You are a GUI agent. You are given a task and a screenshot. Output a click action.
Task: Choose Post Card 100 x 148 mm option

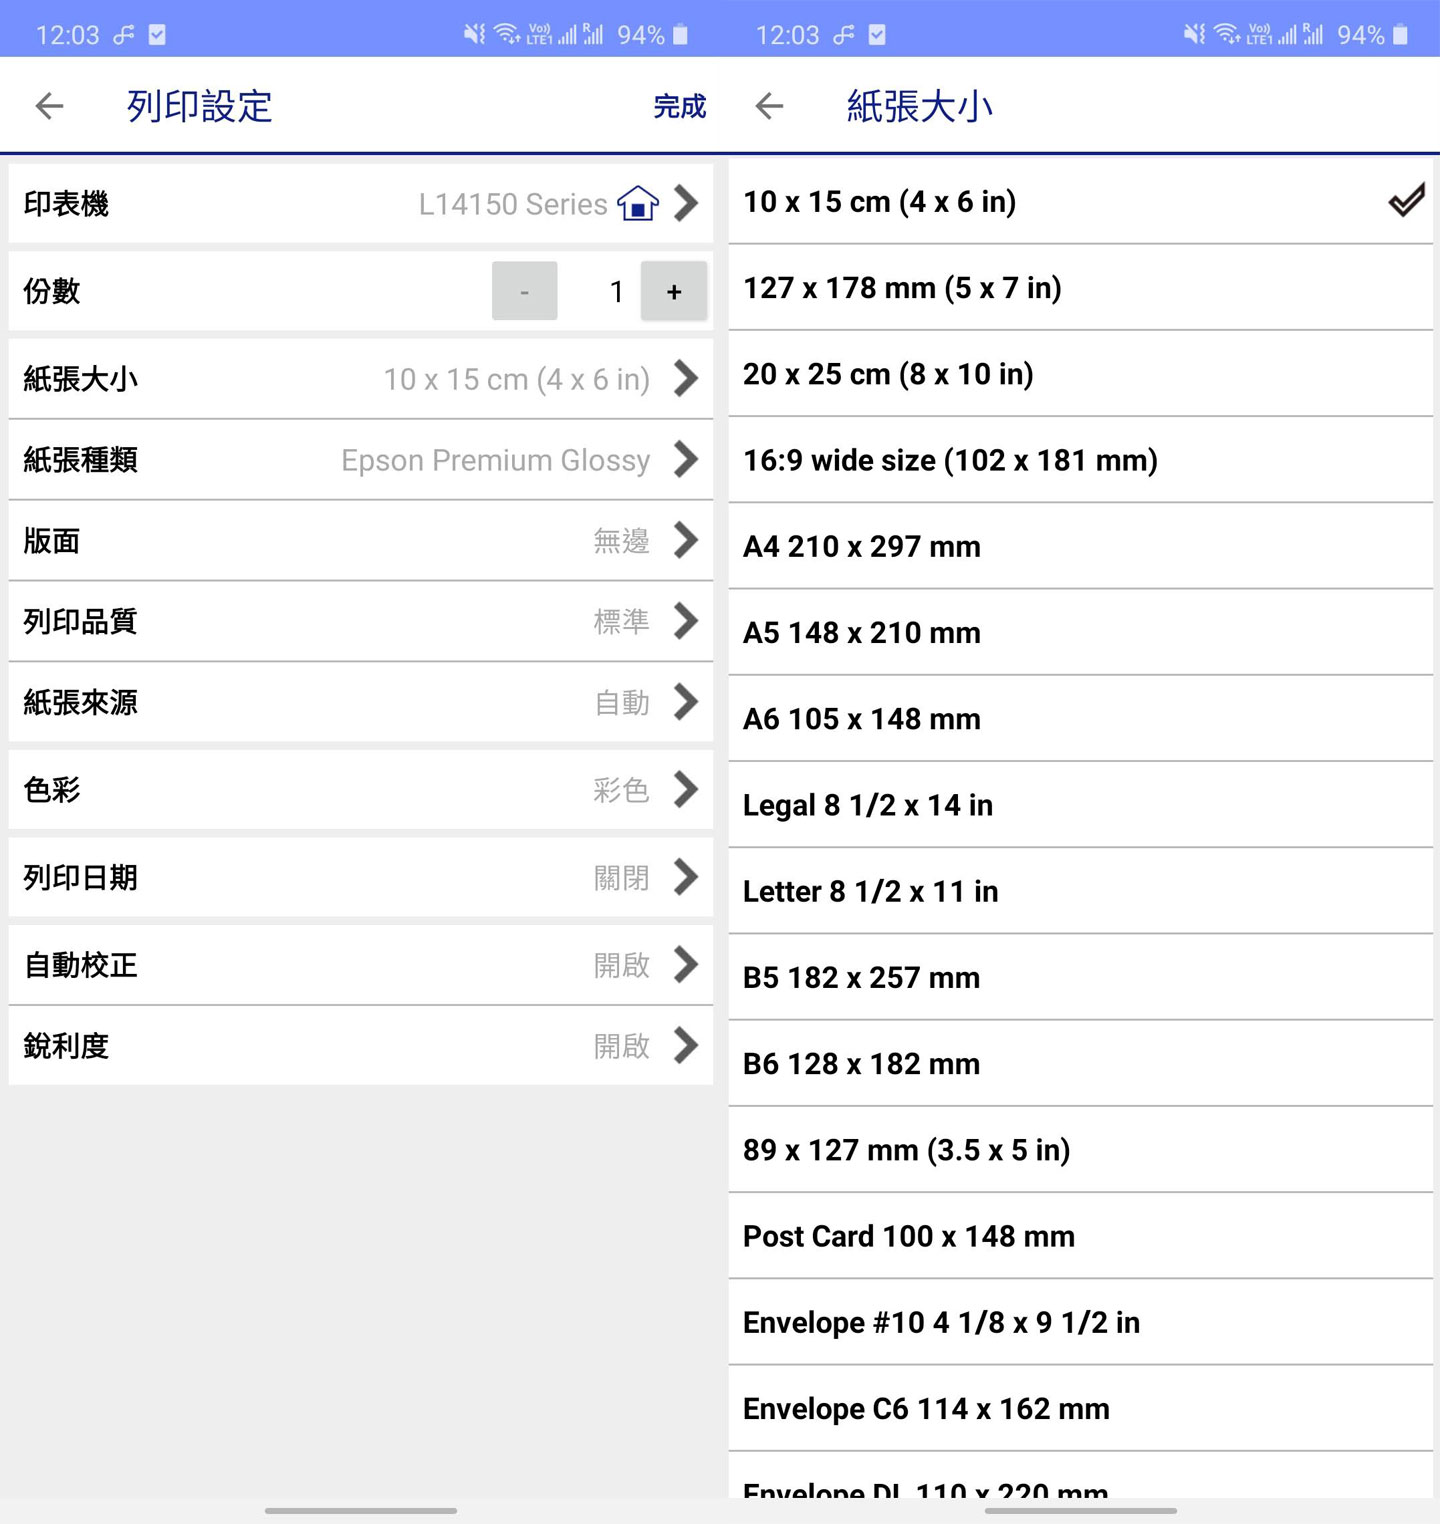[1080, 1236]
